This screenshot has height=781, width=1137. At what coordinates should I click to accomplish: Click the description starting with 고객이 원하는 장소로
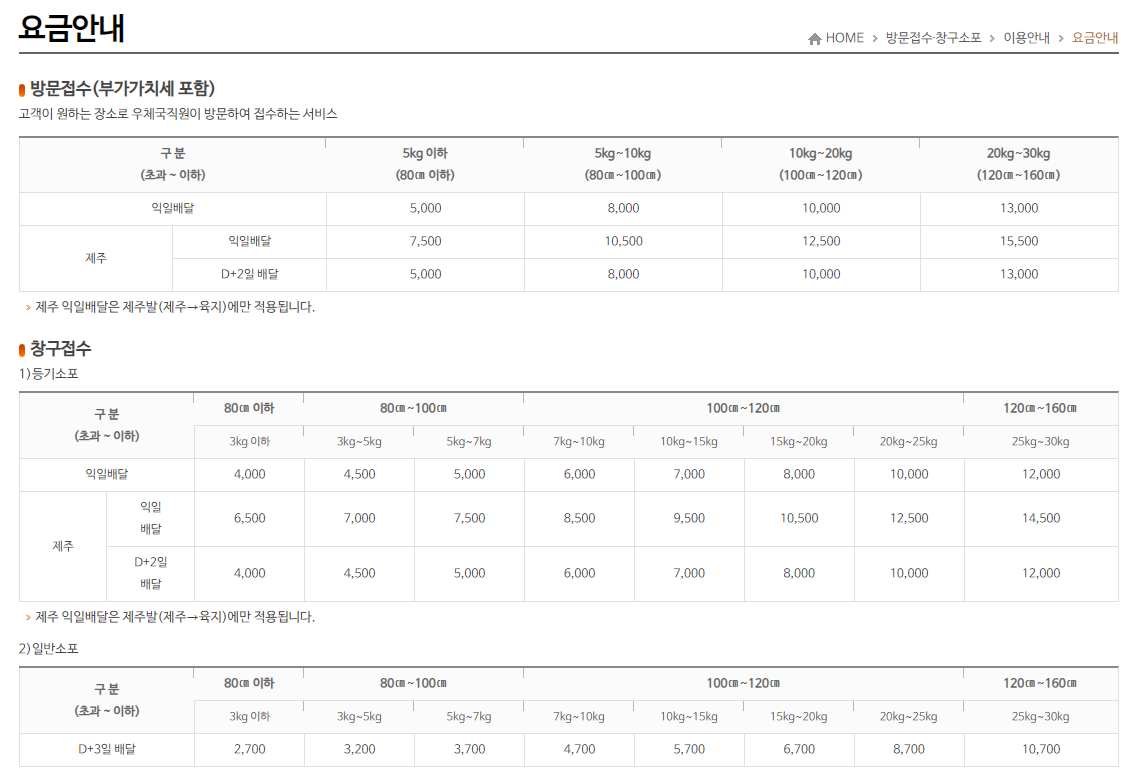click(178, 114)
